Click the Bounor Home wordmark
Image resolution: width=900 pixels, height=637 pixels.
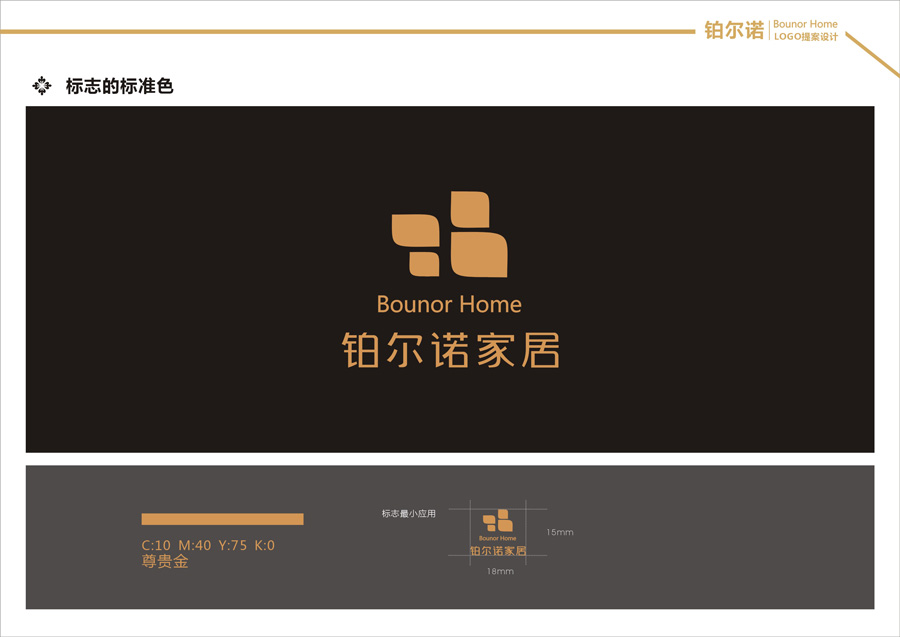pos(450,303)
